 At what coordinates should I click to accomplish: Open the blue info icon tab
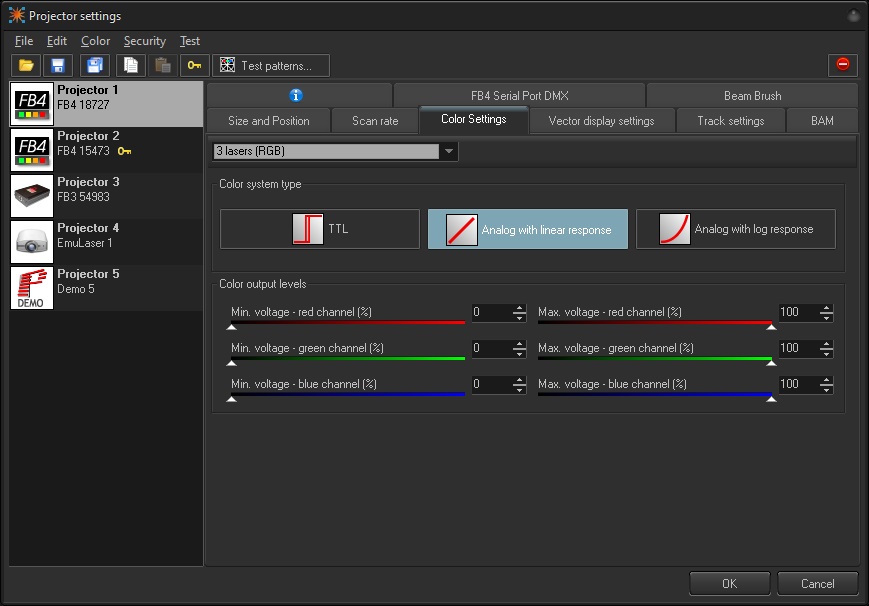296,96
